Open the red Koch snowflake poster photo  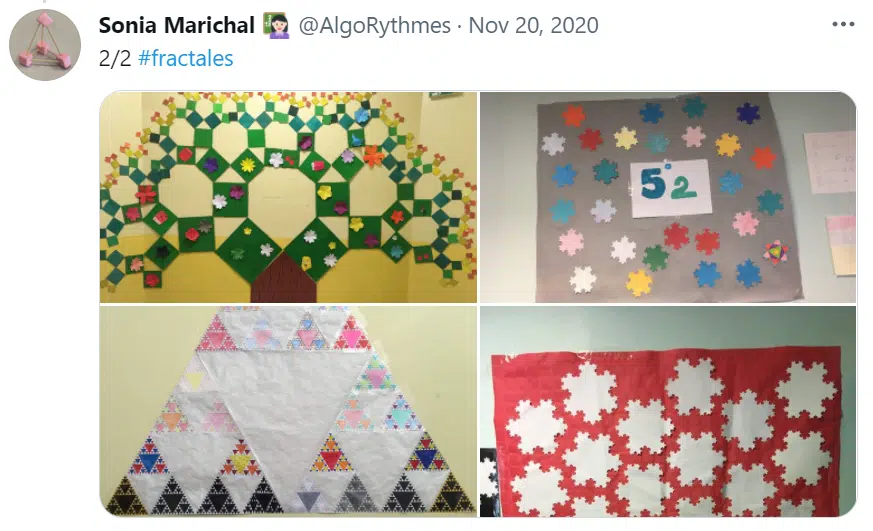pyautogui.click(x=668, y=411)
